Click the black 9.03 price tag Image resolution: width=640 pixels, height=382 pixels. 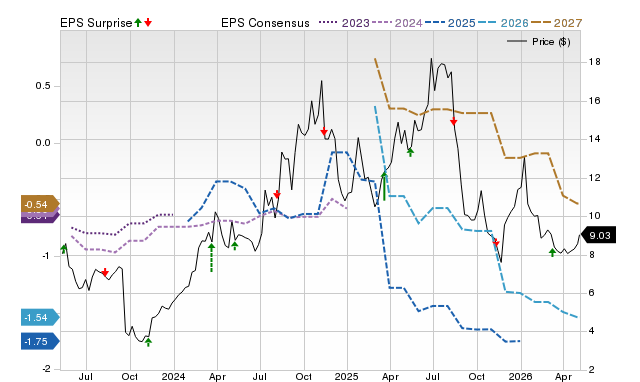598,235
